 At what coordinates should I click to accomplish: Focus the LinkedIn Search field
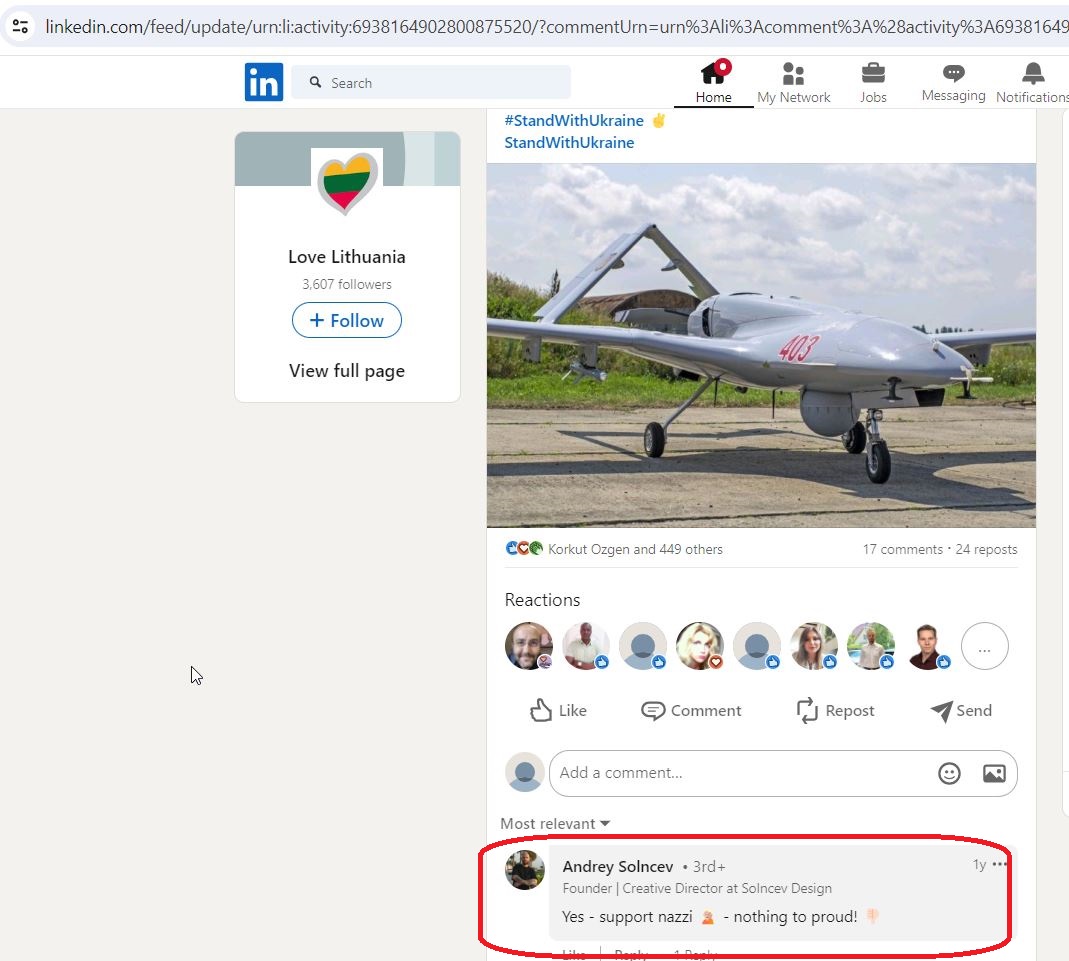pos(431,82)
